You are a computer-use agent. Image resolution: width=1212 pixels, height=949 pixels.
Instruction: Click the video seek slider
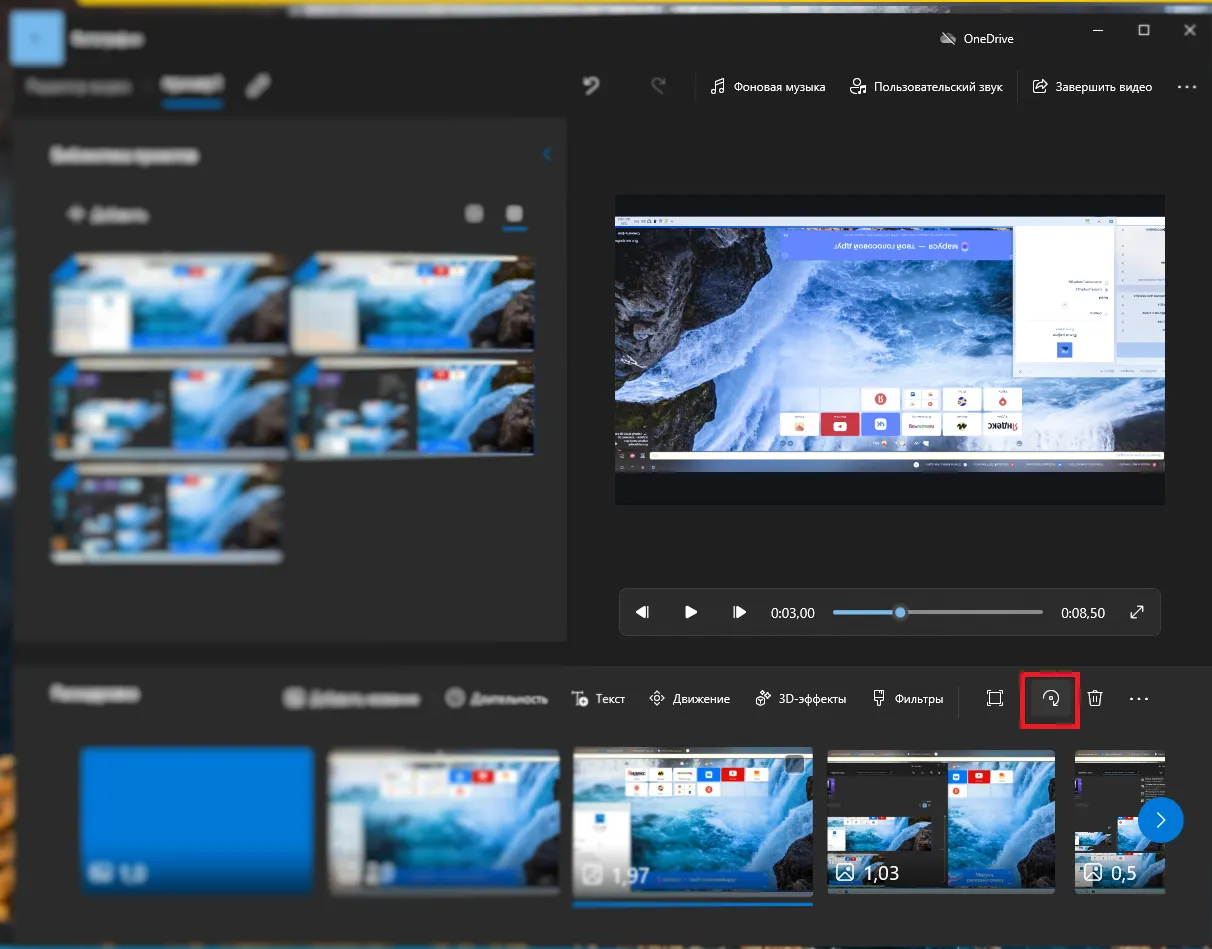(x=937, y=612)
